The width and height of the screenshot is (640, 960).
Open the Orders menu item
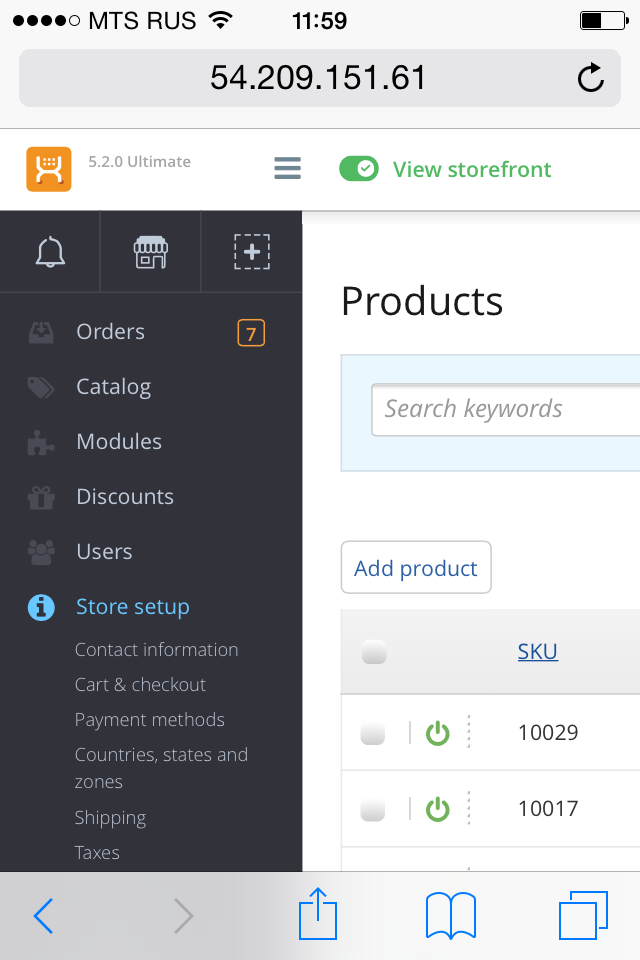tap(110, 332)
